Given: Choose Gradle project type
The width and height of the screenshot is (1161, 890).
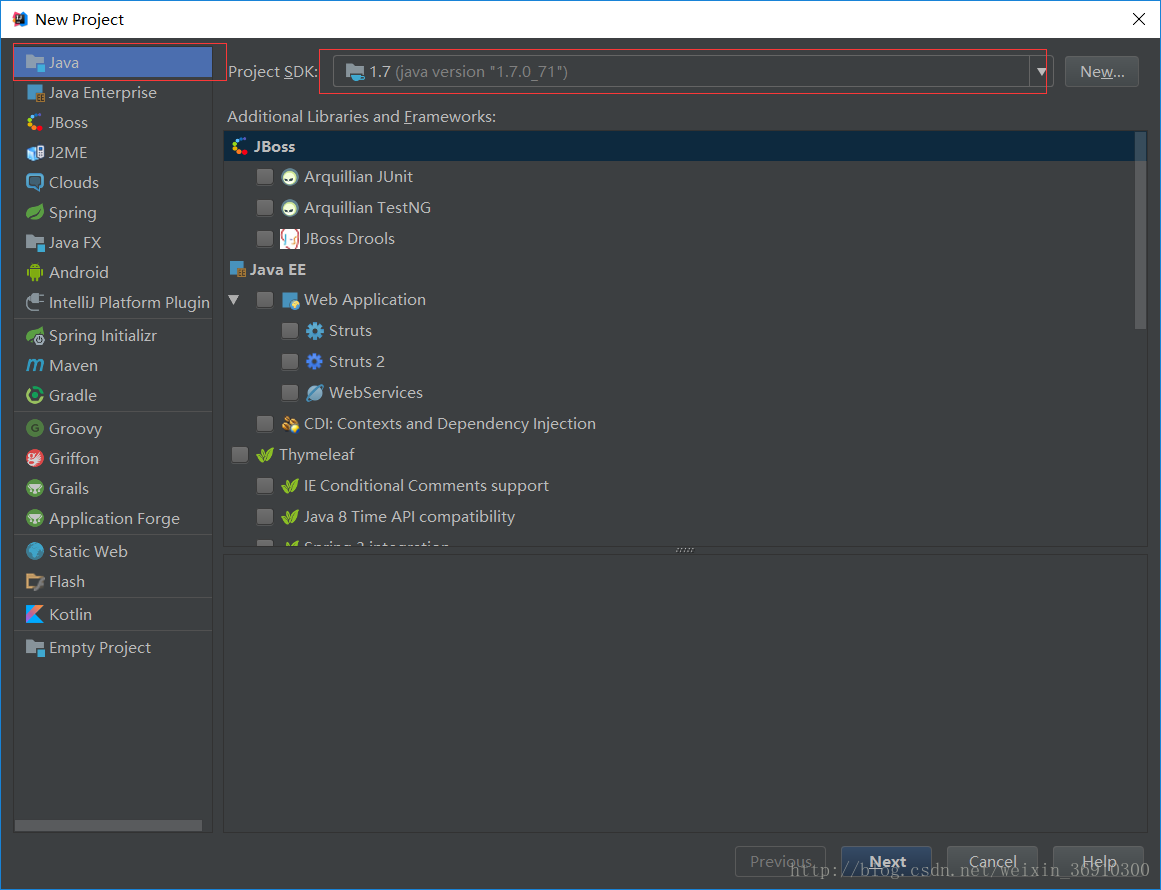Looking at the screenshot, I should click(113, 395).
